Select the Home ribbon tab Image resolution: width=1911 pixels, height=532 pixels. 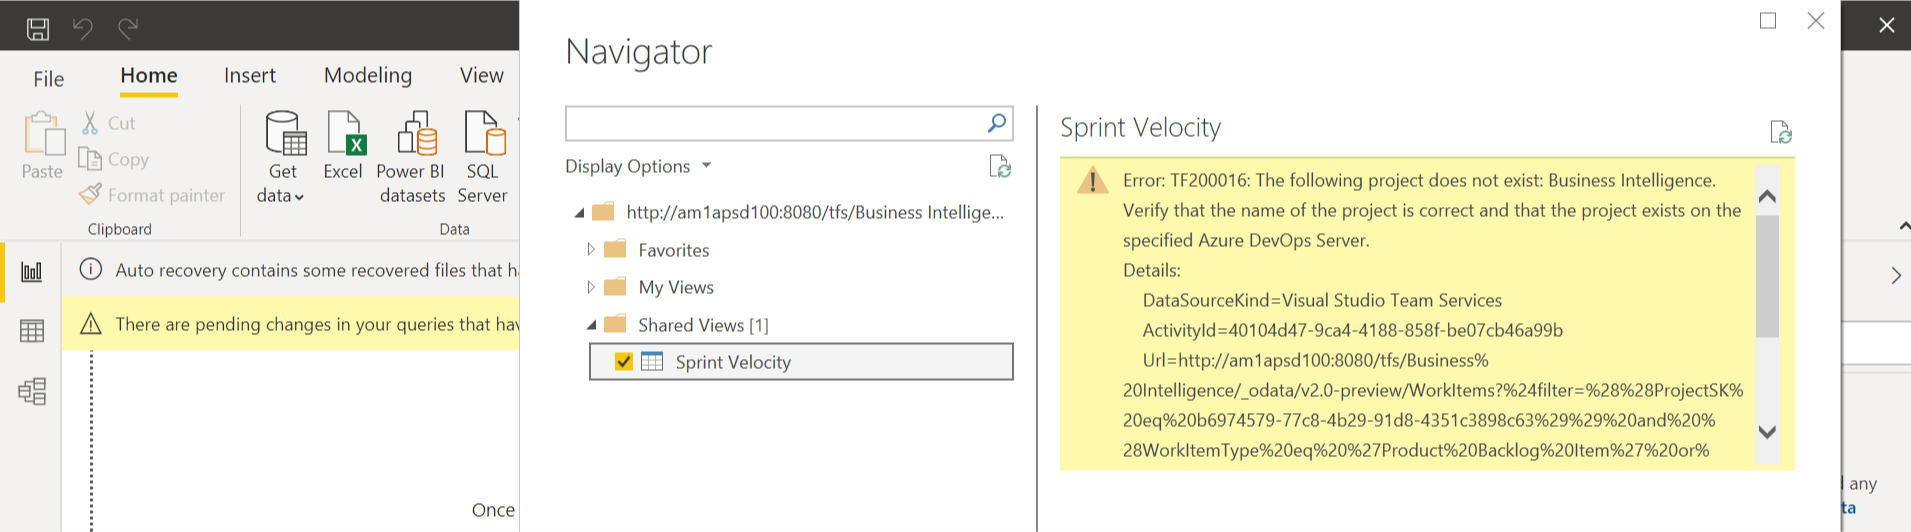tap(149, 75)
